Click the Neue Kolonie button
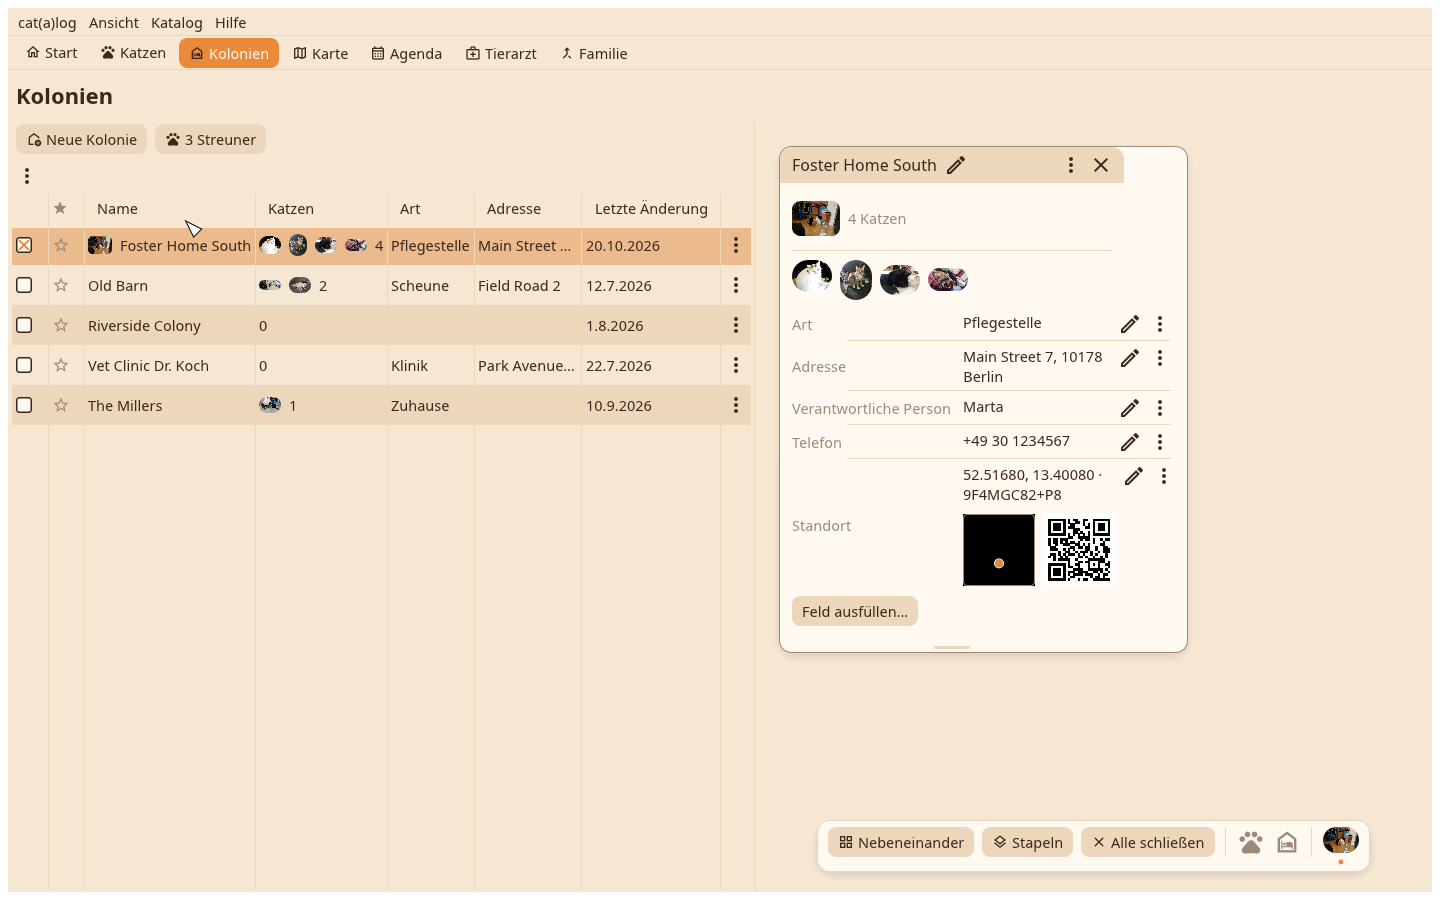 pyautogui.click(x=81, y=139)
